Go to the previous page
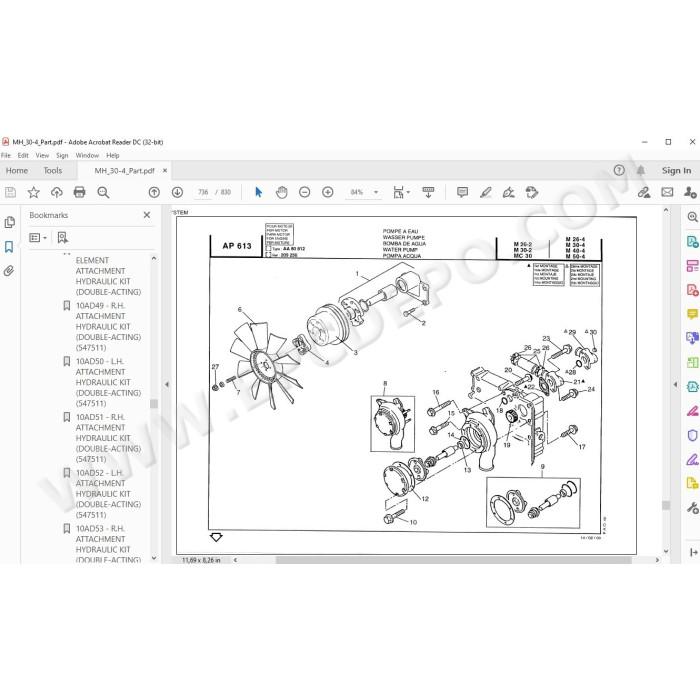700x700 pixels. click(x=154, y=192)
